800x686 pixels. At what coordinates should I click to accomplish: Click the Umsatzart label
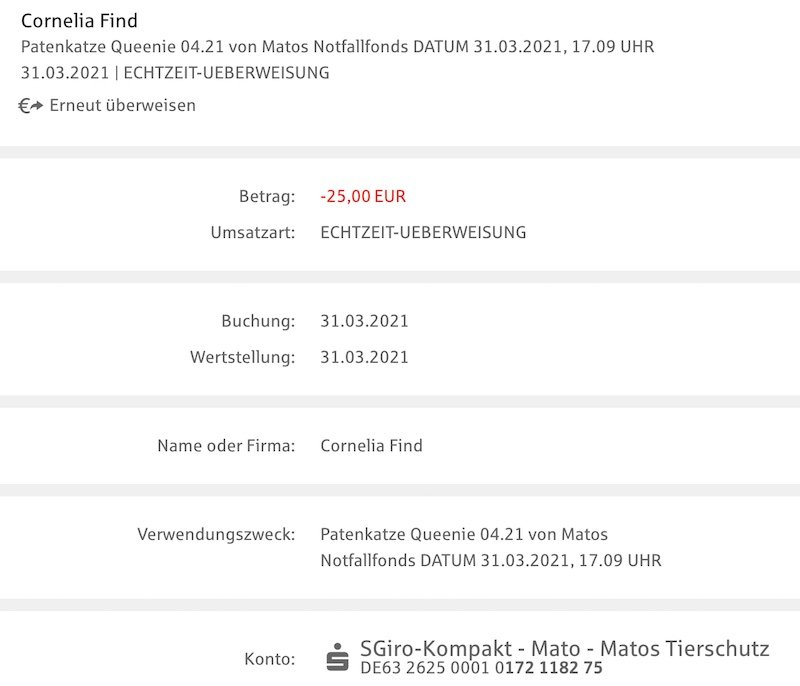pos(253,233)
